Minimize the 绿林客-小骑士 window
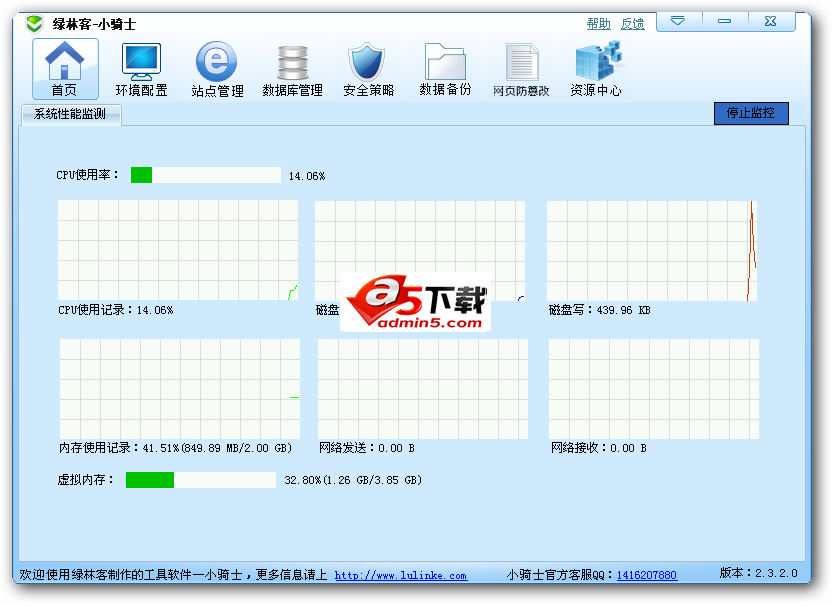Screen dimensions: 832x604 725,22
